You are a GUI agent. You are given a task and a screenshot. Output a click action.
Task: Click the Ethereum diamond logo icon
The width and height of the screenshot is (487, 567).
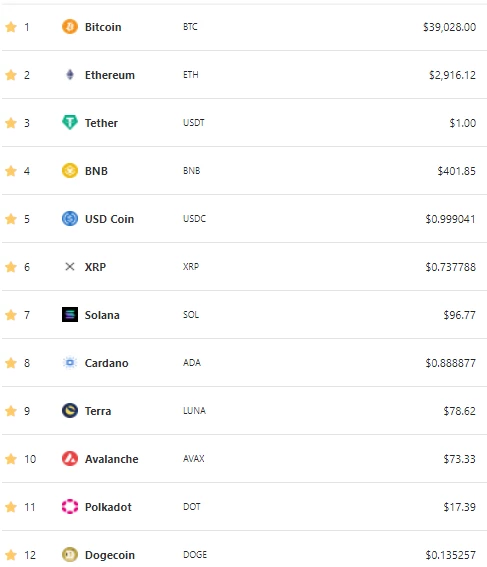pos(70,75)
